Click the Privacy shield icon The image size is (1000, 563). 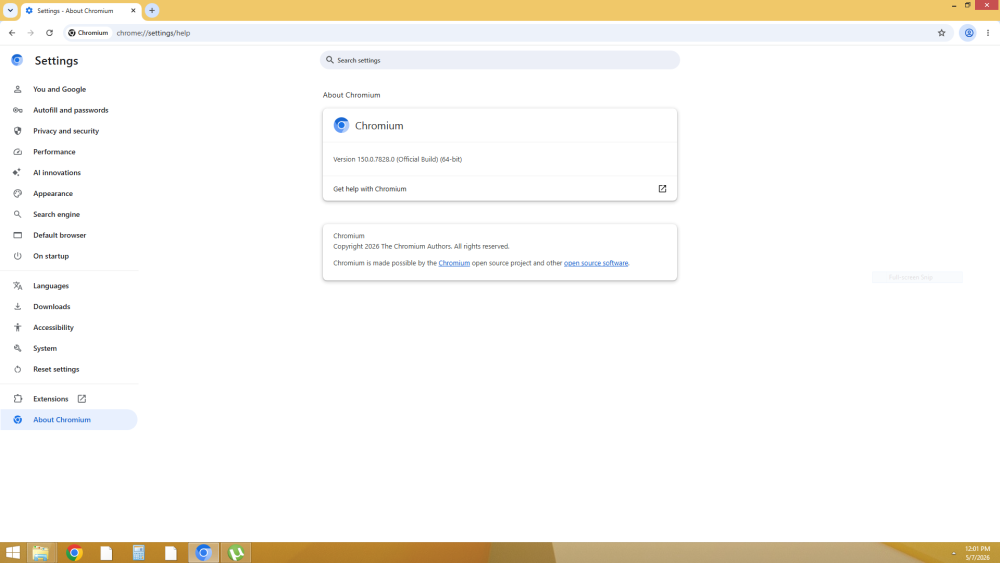(x=17, y=131)
